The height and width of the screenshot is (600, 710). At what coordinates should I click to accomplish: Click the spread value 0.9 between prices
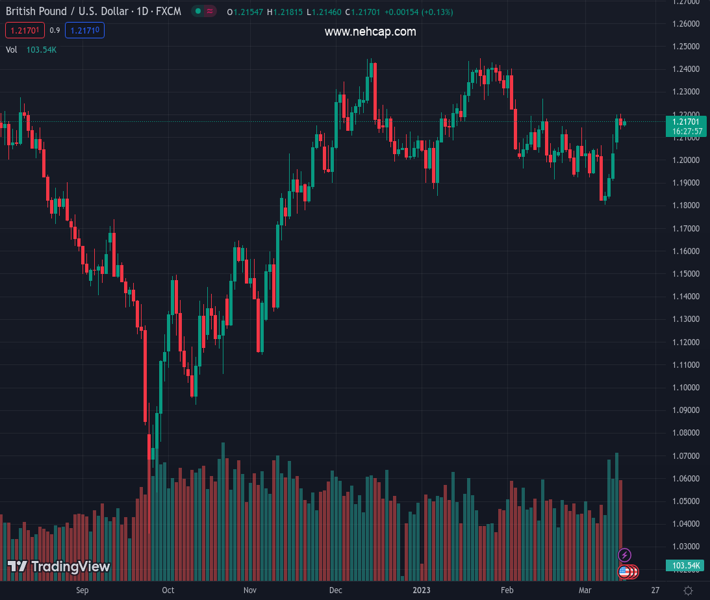(55, 31)
